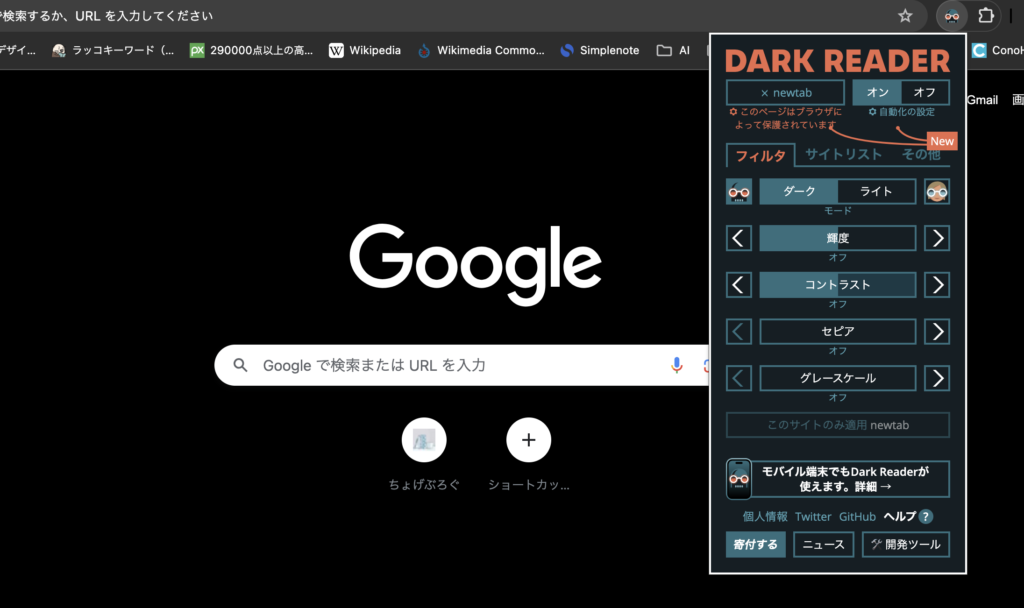
Task: Click the light-mode character icon beside ライト
Action: pyautogui.click(x=936, y=191)
